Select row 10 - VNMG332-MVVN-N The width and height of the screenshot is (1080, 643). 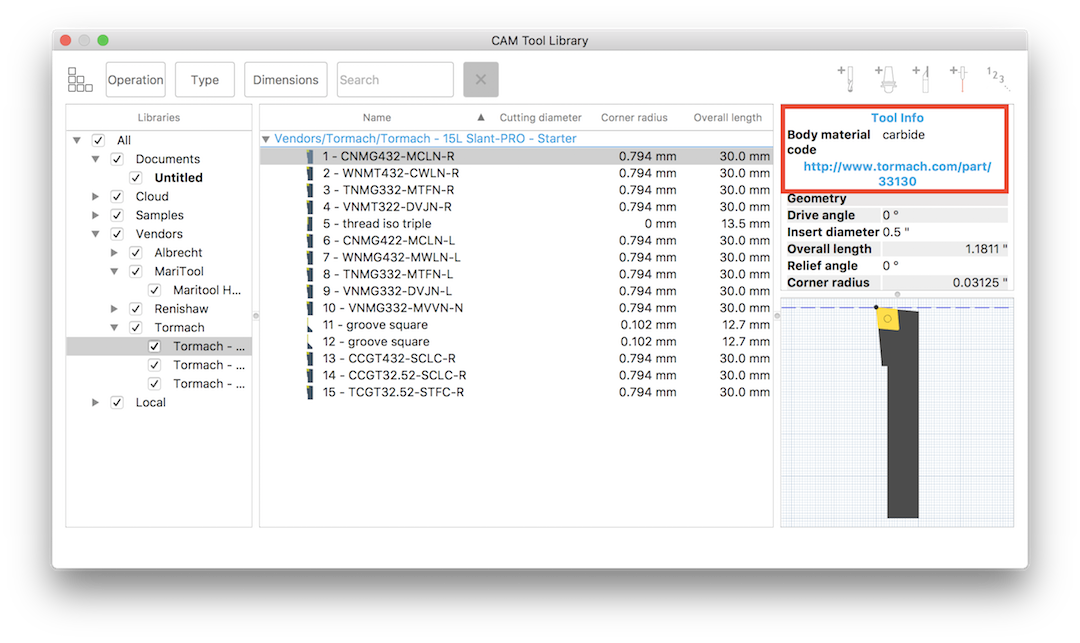(x=517, y=308)
